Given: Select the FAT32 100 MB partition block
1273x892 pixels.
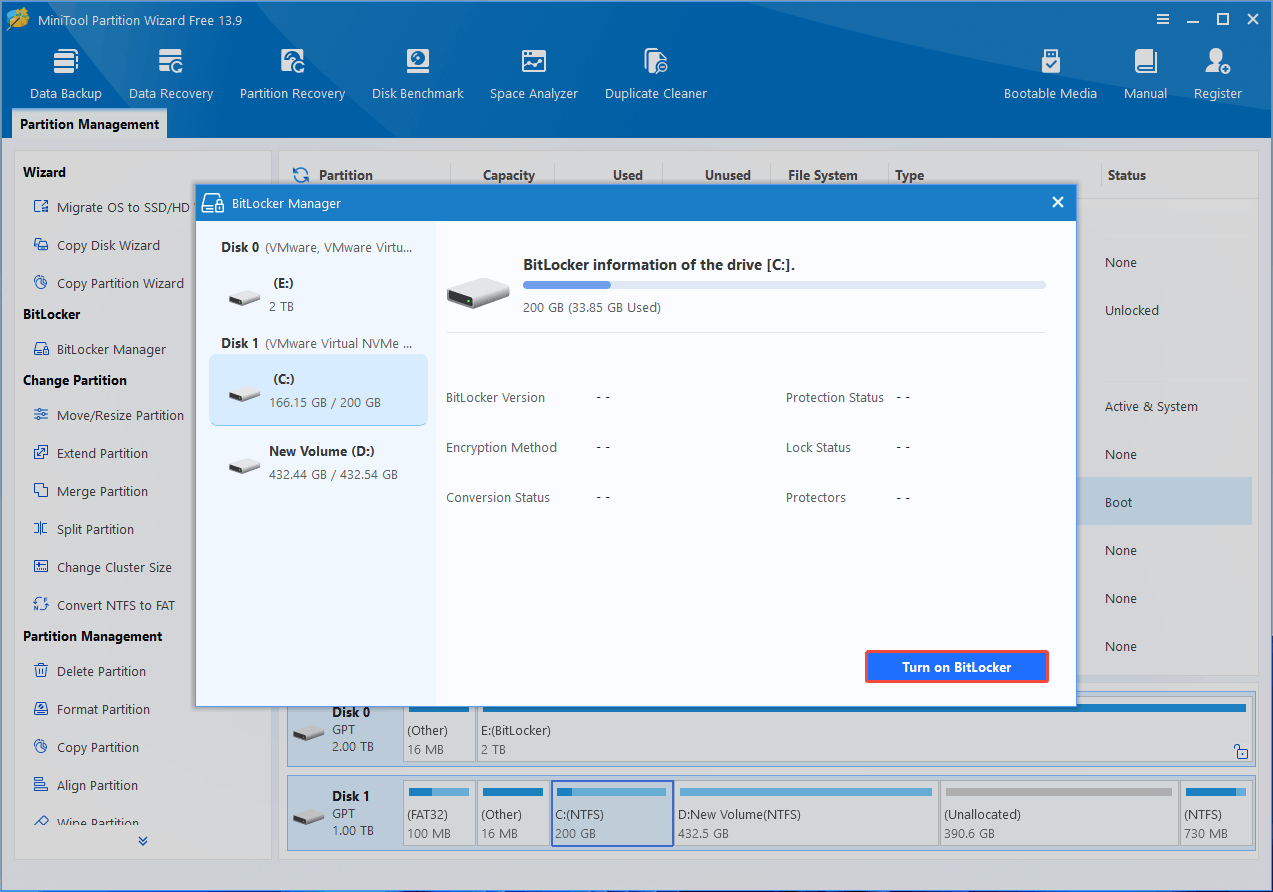Looking at the screenshot, I should pyautogui.click(x=439, y=813).
